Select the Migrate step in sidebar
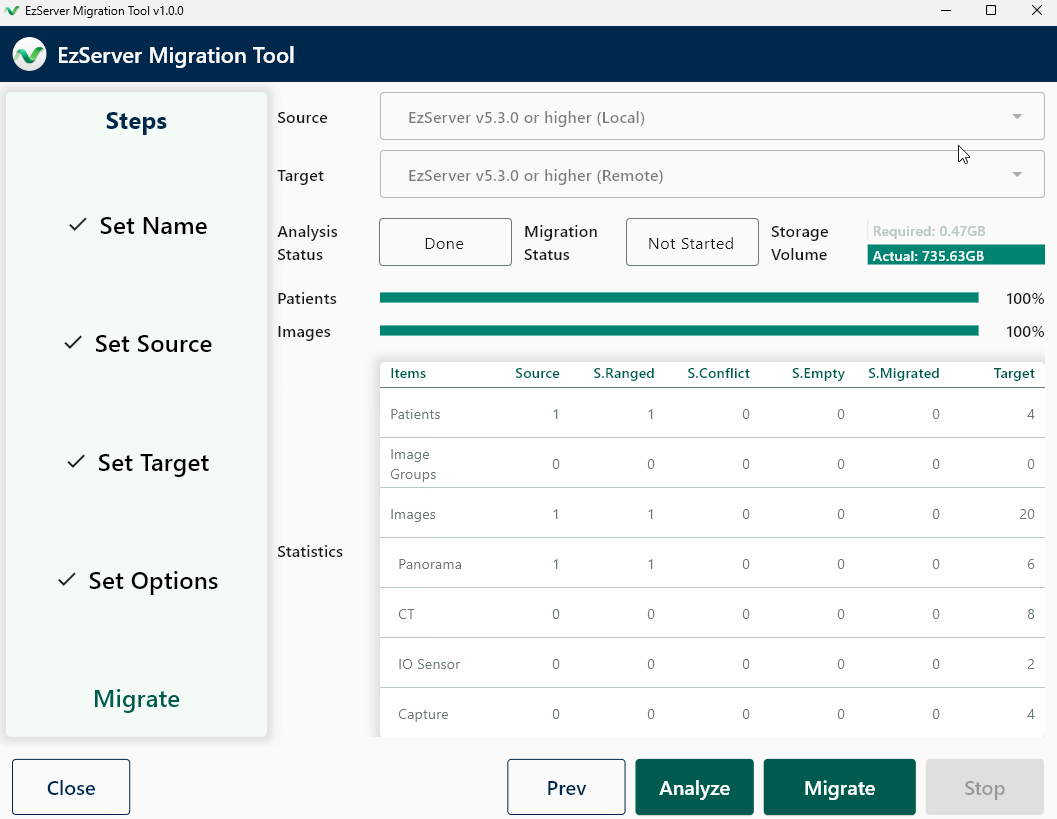Viewport: 1057px width, 819px height. (x=136, y=699)
